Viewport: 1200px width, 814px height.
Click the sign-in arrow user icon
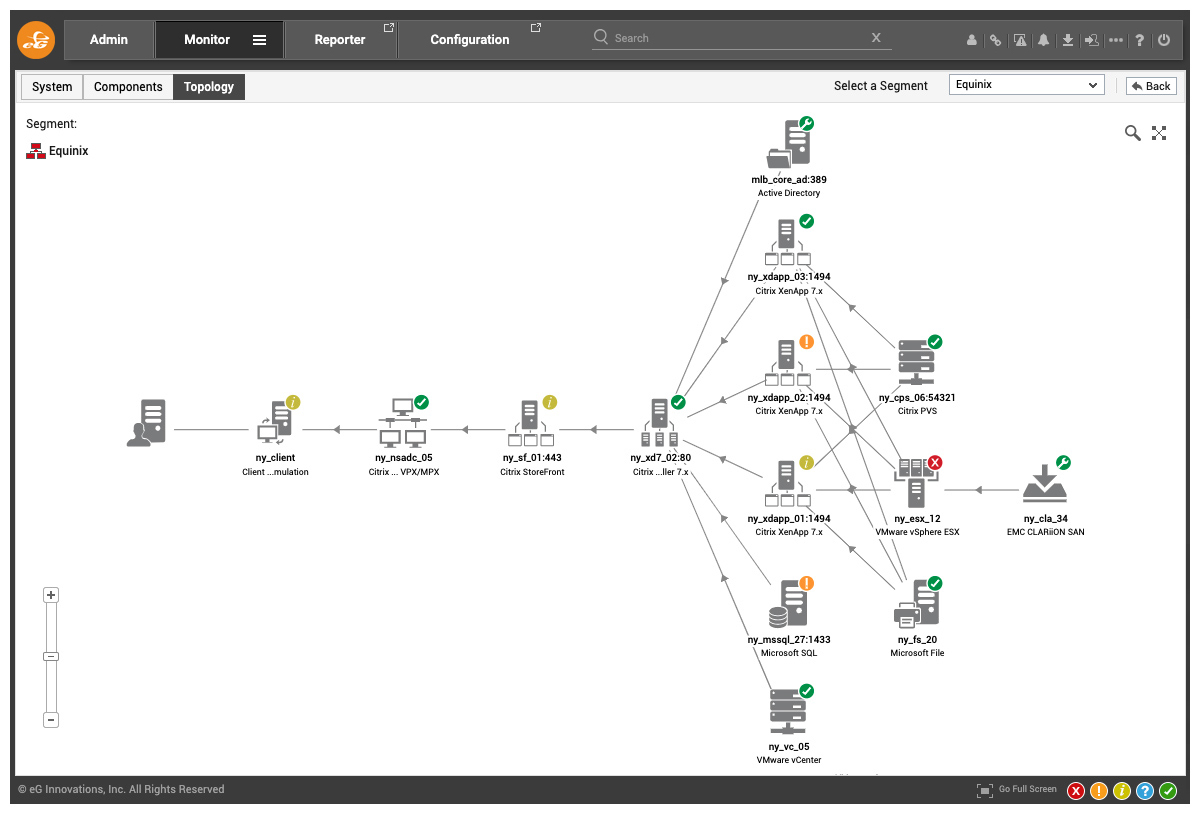[x=1092, y=40]
